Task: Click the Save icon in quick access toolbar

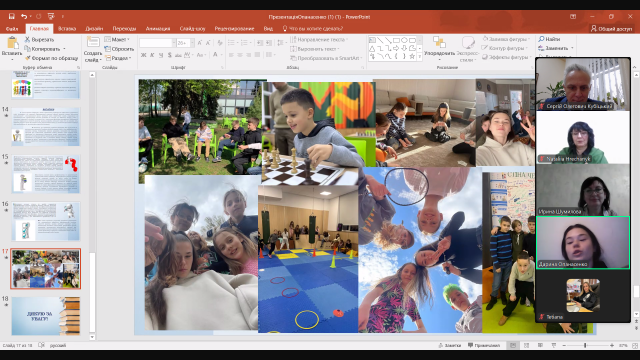Action: click(11, 16)
